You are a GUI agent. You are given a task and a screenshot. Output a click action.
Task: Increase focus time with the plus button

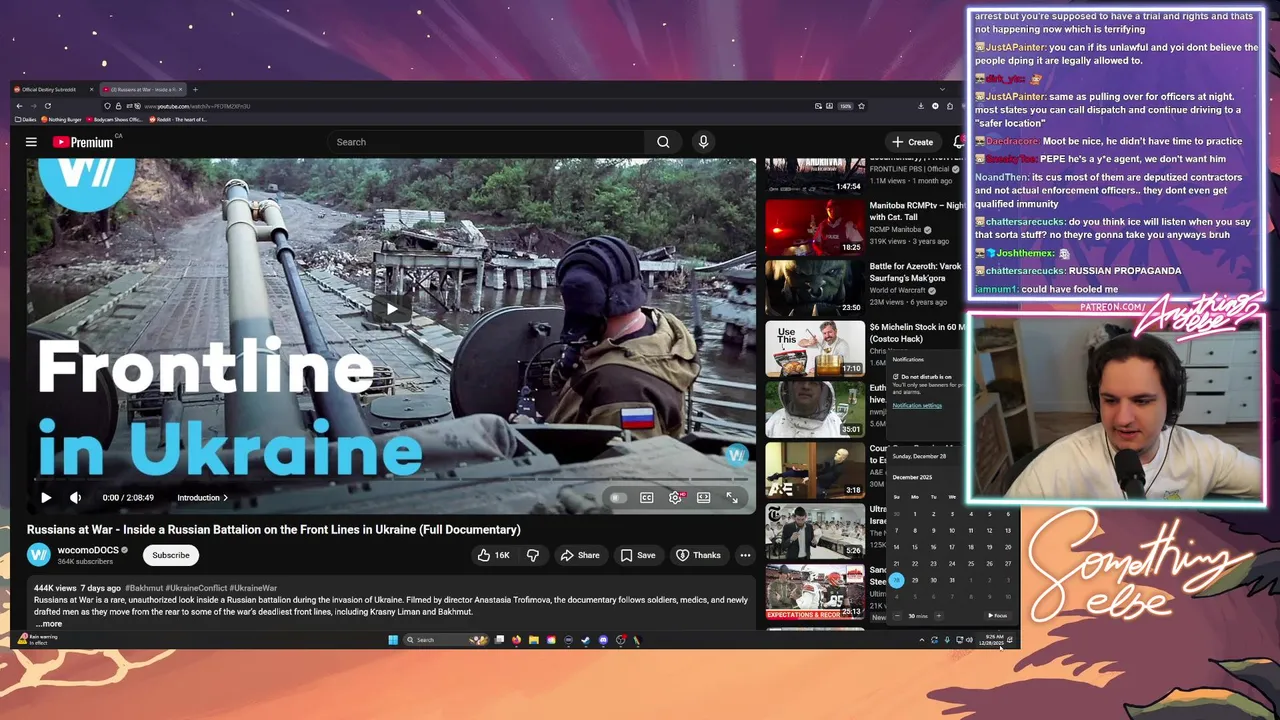(x=938, y=616)
